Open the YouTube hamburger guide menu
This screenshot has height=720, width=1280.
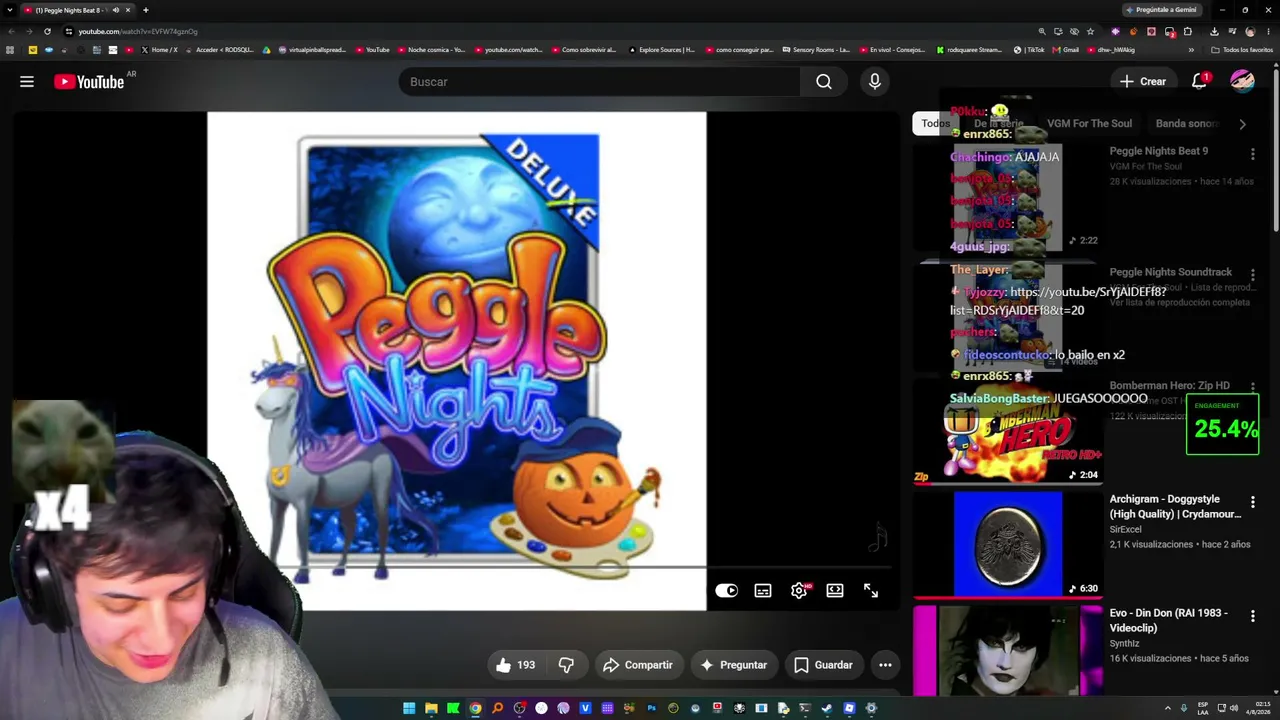click(27, 82)
